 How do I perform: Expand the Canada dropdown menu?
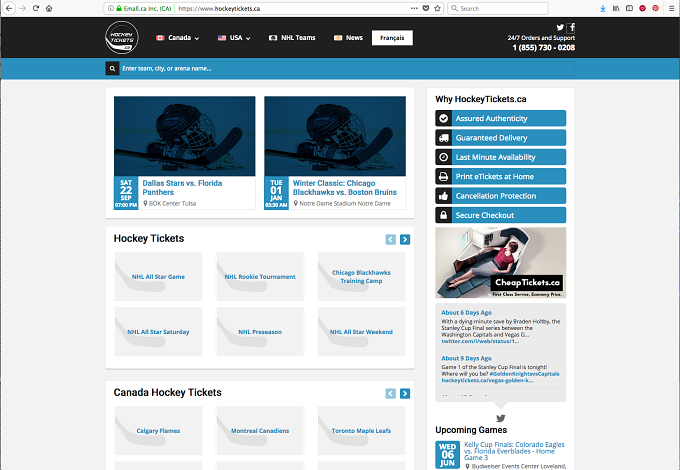click(x=178, y=38)
